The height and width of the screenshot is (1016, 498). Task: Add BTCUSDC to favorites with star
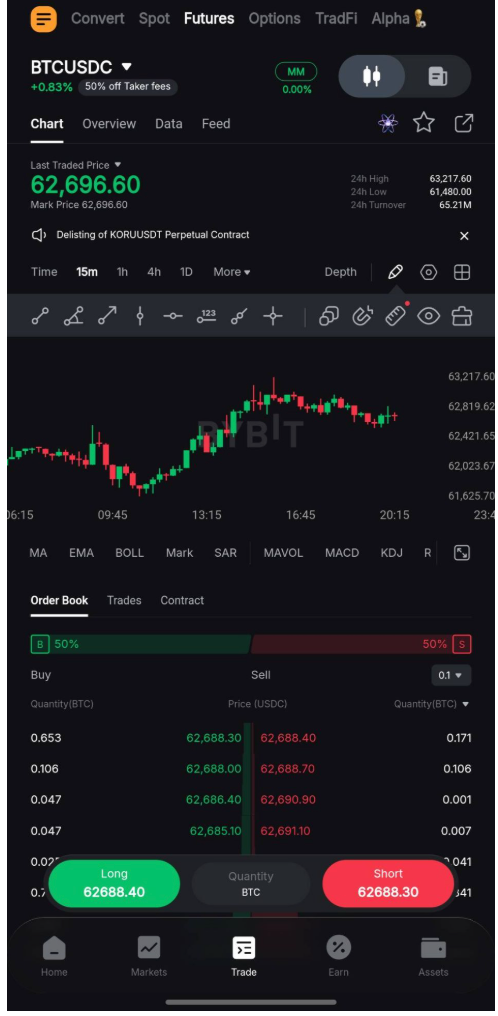point(424,122)
